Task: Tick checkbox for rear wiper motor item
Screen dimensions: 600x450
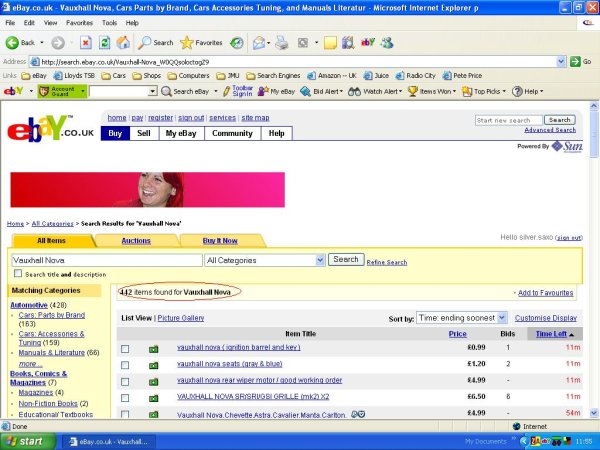Action: pyautogui.click(x=125, y=382)
